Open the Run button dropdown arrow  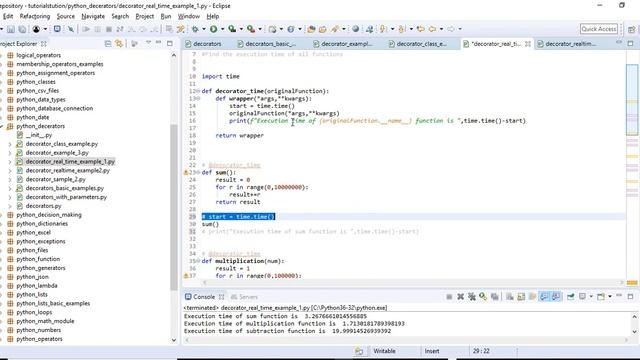pyautogui.click(x=222, y=29)
